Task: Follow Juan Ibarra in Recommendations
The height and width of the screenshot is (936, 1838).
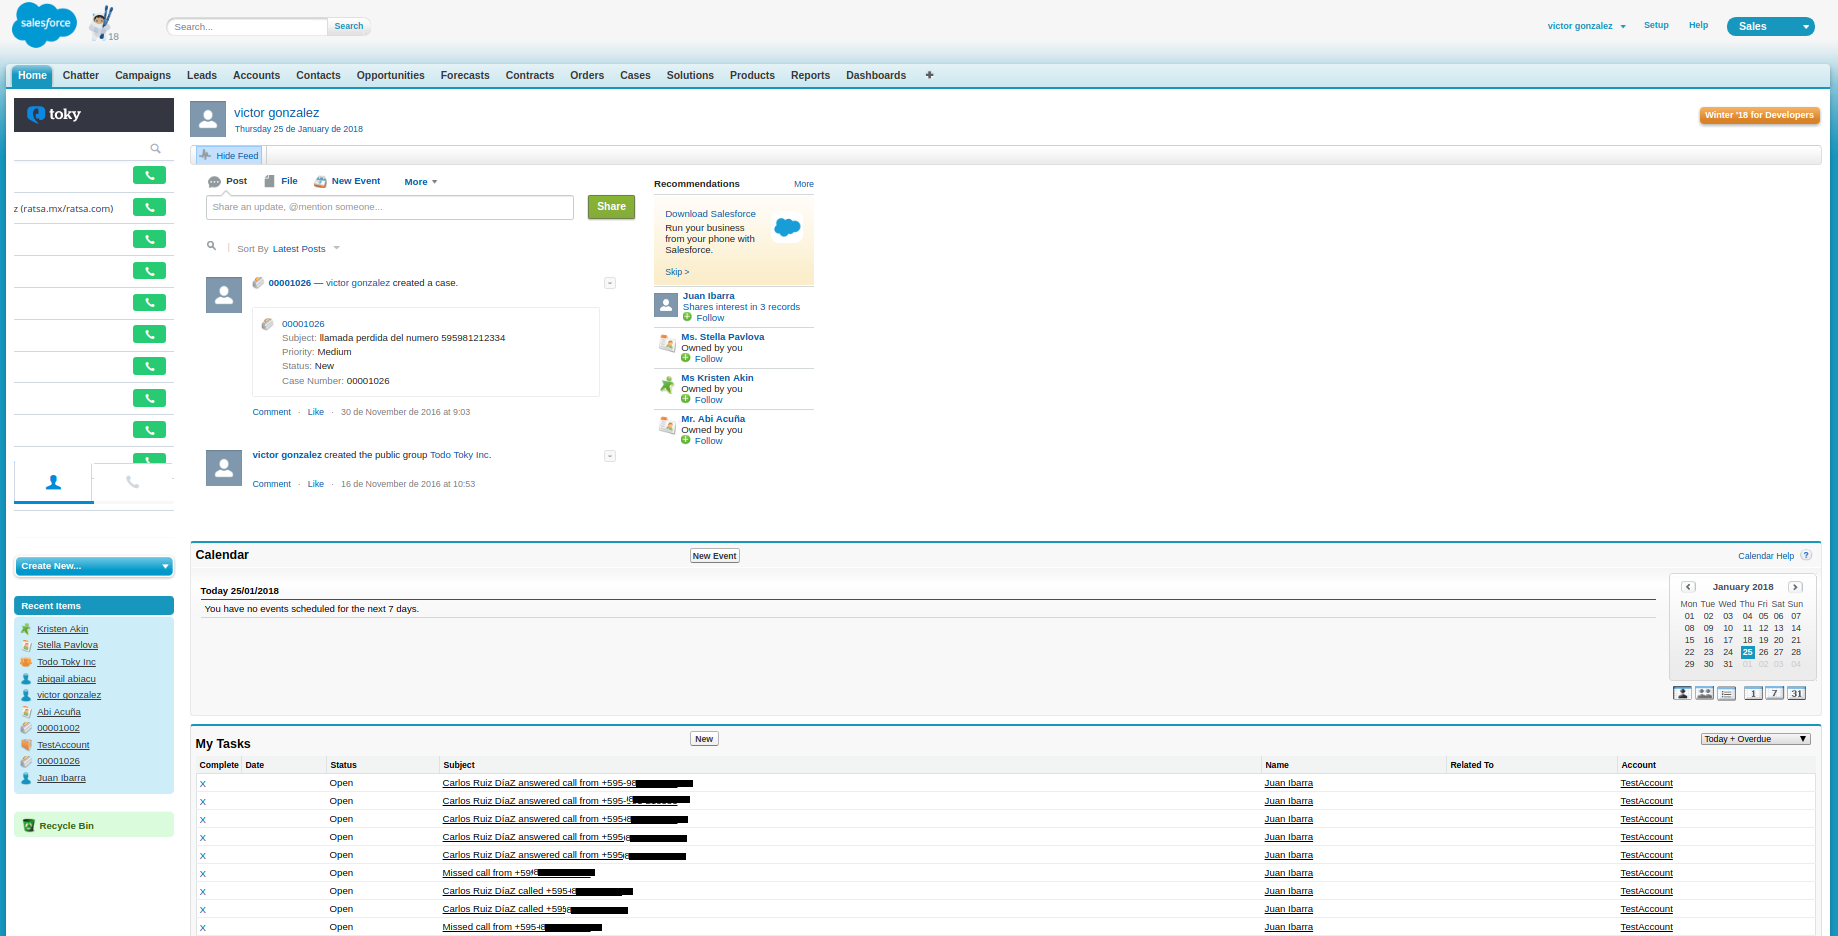Action: (709, 318)
